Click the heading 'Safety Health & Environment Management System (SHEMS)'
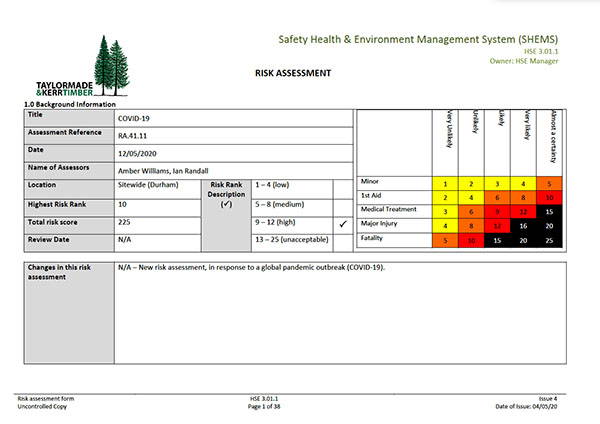This screenshot has height=424, width=600. 418,39
